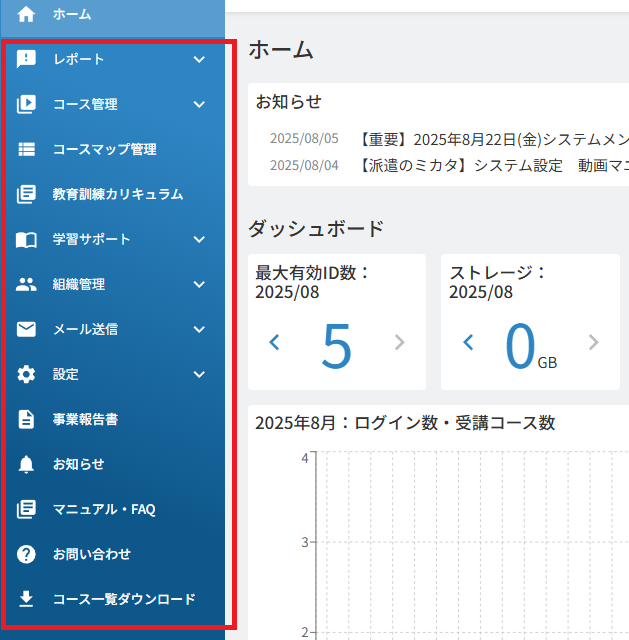629x640 pixels.
Task: Click the コースマップ管理 list icon
Action: click(x=26, y=149)
